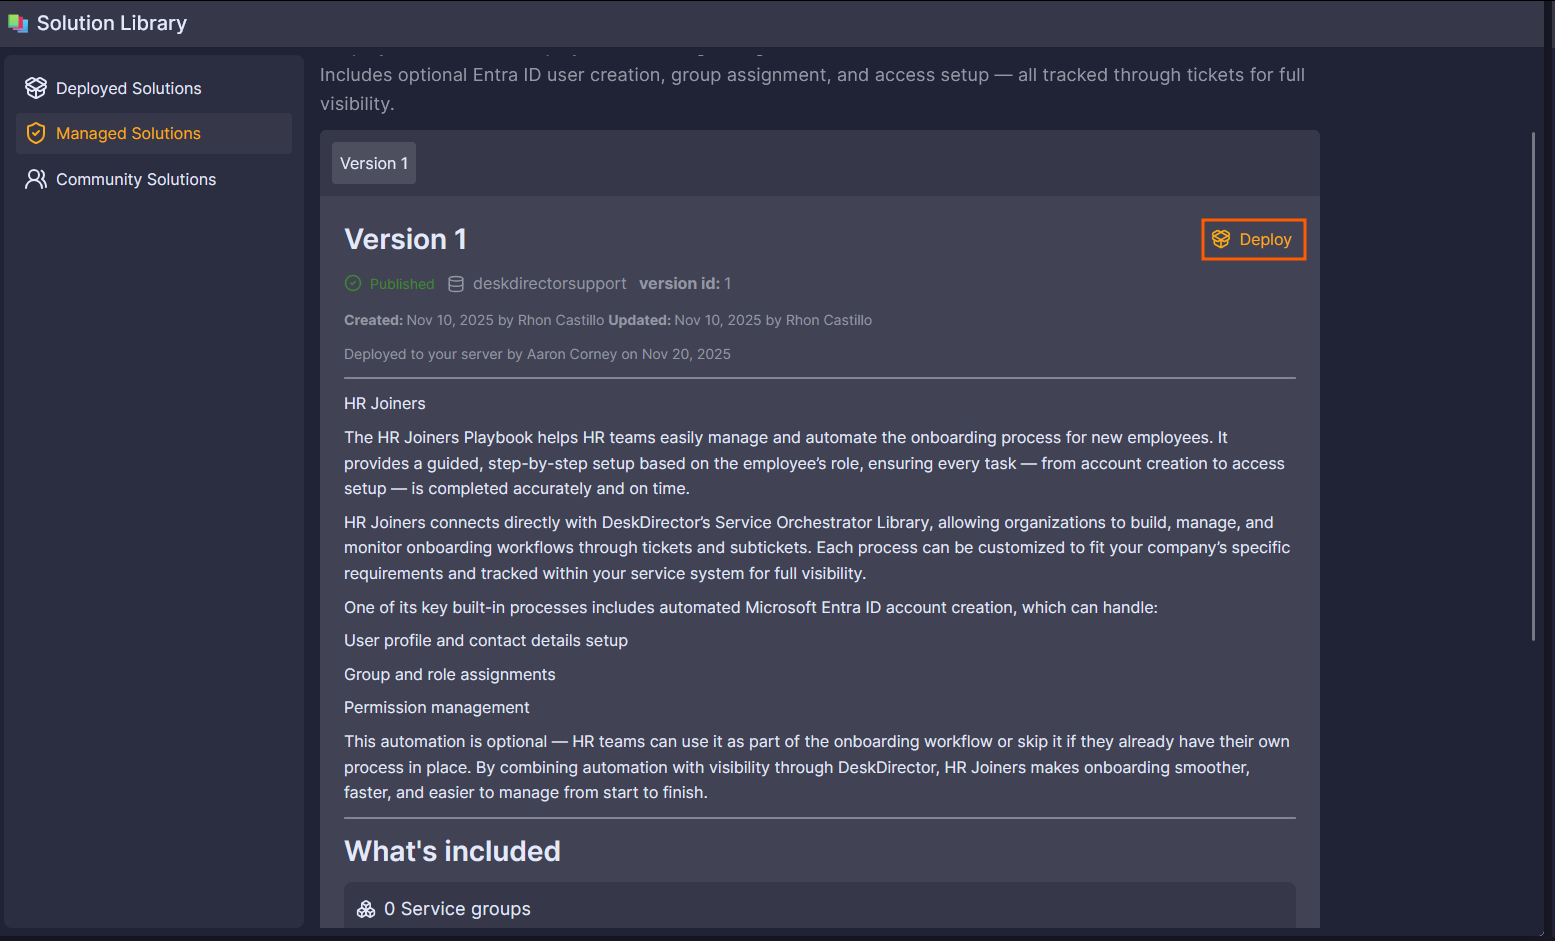Click the Community Solutions people icon
Viewport: 1555px width, 941px height.
pyautogui.click(x=36, y=179)
